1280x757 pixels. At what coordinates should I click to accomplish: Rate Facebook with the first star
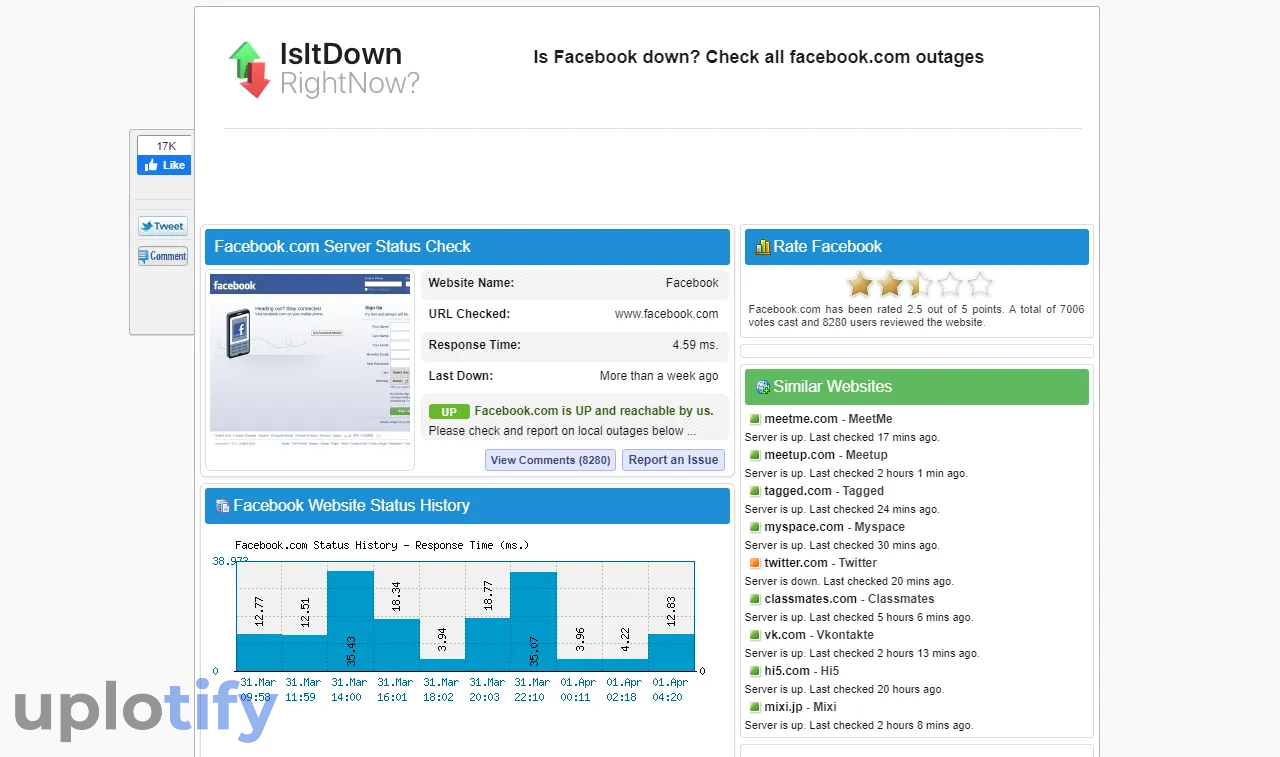point(860,285)
